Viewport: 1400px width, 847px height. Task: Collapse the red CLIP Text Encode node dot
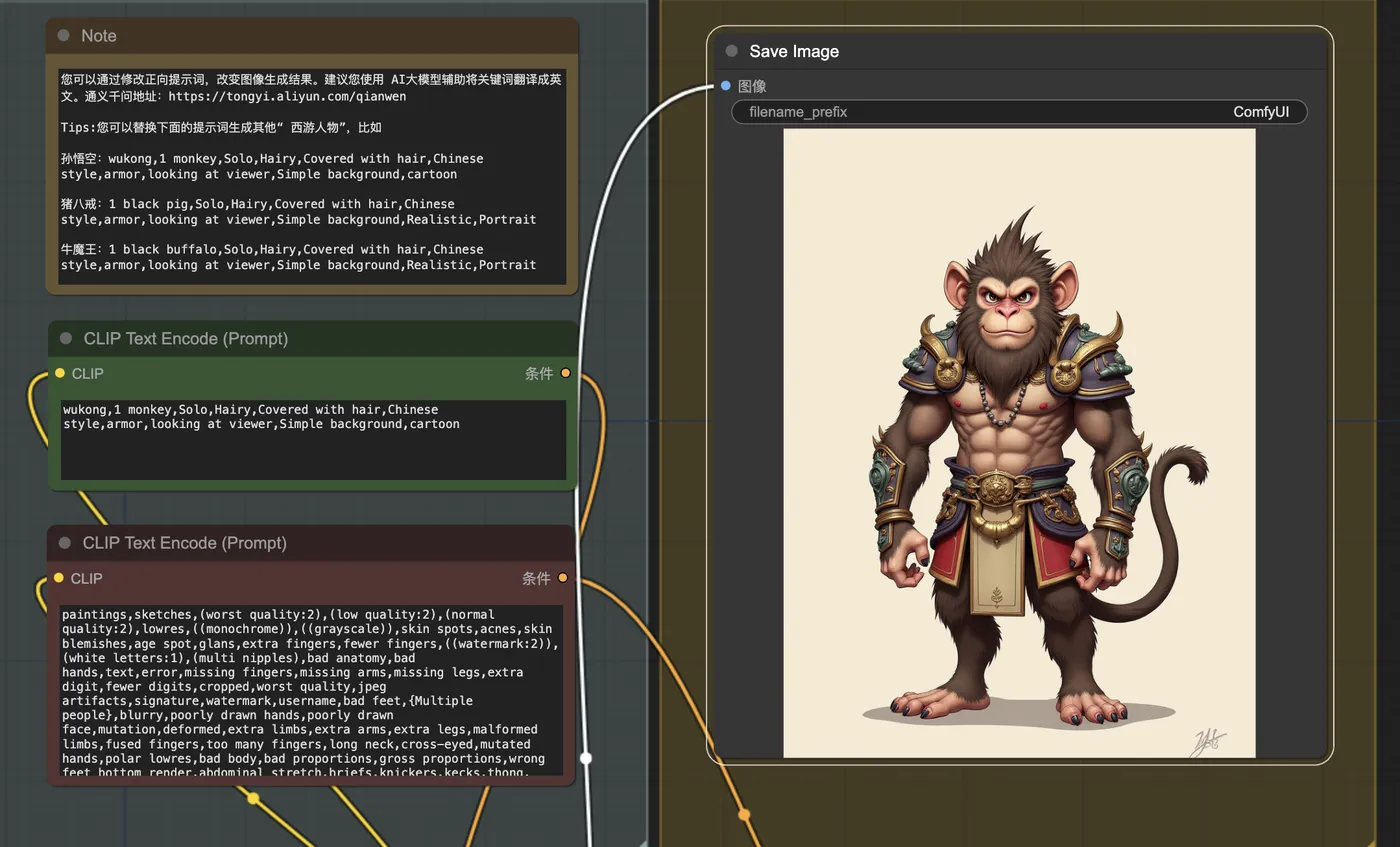tap(65, 543)
